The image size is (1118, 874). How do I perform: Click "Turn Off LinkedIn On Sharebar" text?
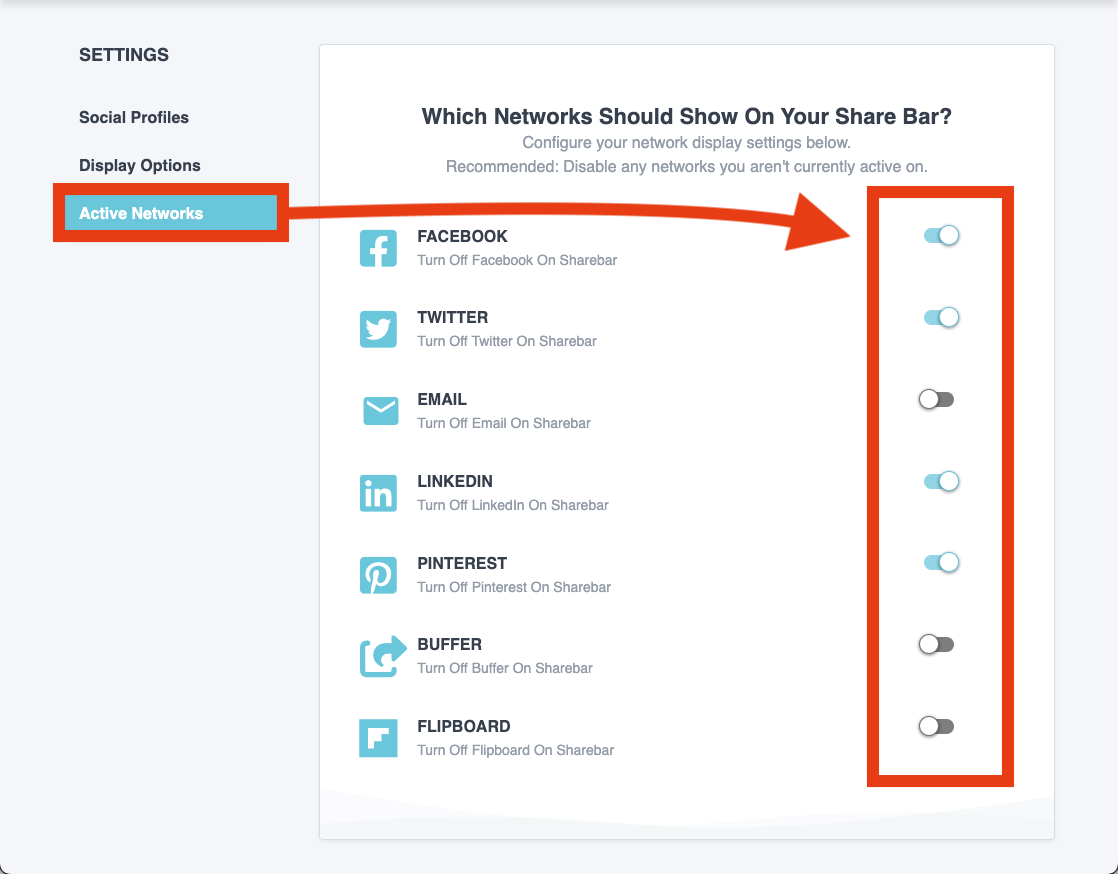pyautogui.click(x=513, y=505)
